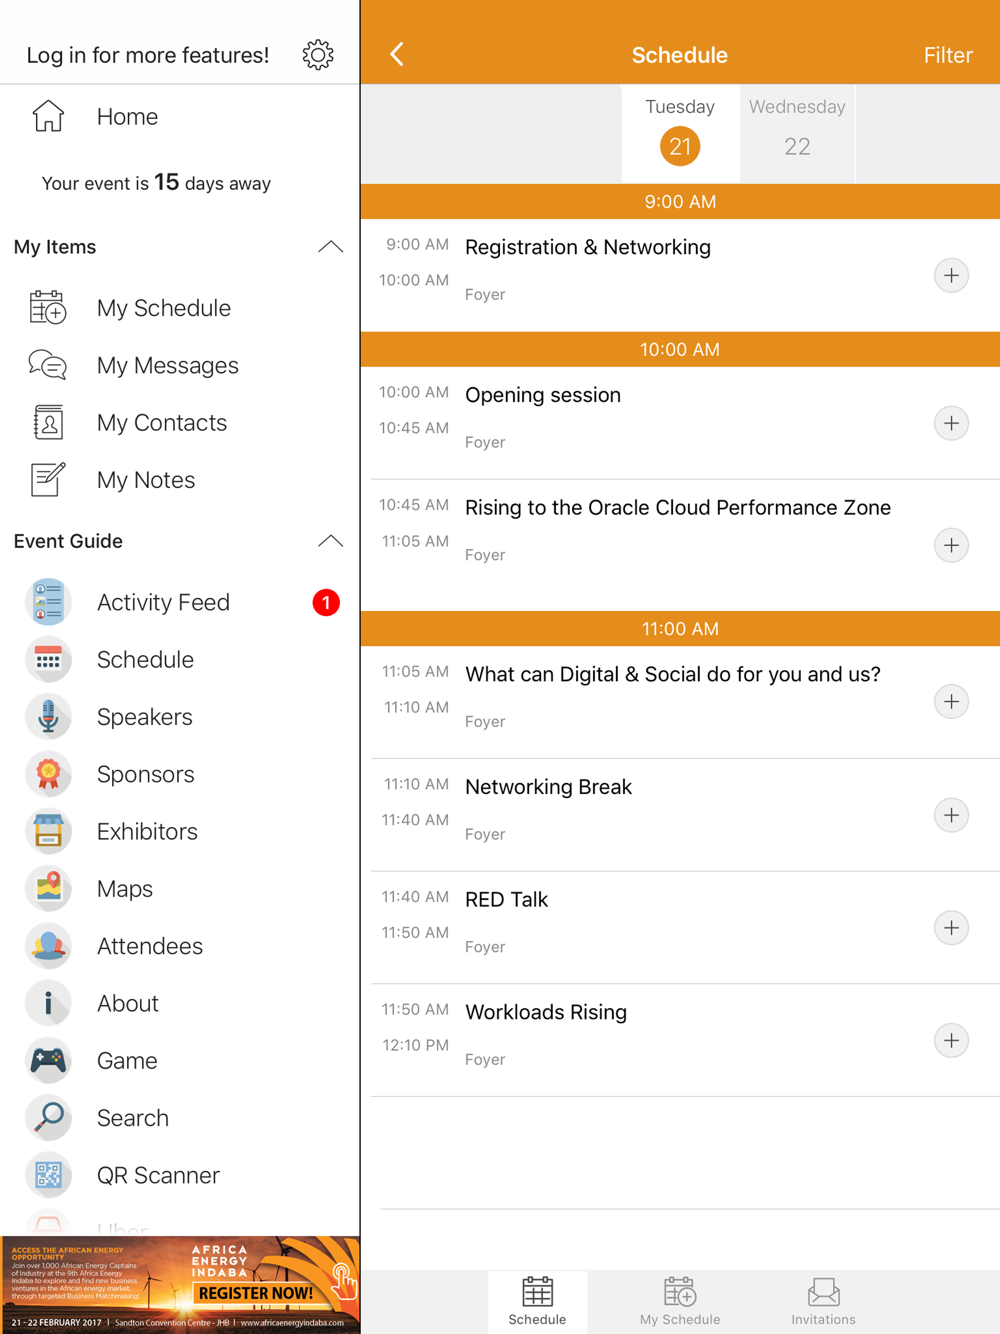
Task: Open Search magnifier icon
Action: pyautogui.click(x=48, y=1118)
